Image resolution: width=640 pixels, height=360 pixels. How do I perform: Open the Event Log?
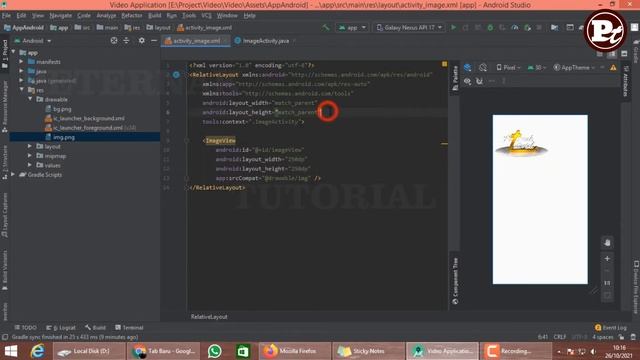(611, 327)
